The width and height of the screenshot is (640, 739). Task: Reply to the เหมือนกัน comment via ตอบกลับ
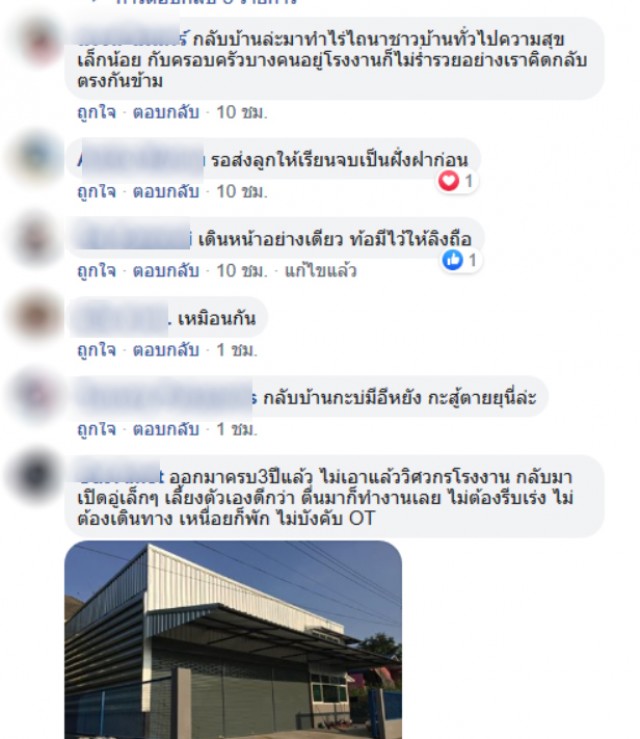(x=166, y=350)
